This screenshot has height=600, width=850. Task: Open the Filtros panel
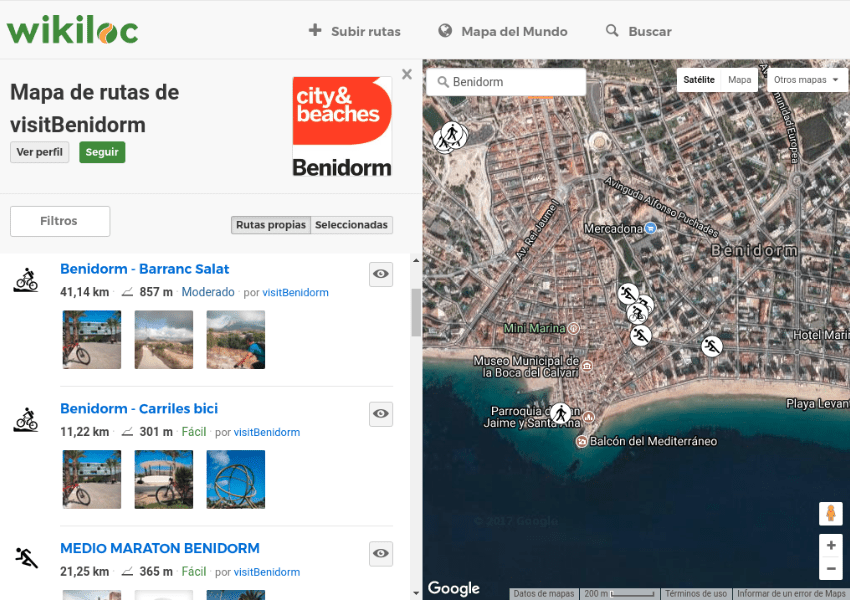tap(60, 221)
